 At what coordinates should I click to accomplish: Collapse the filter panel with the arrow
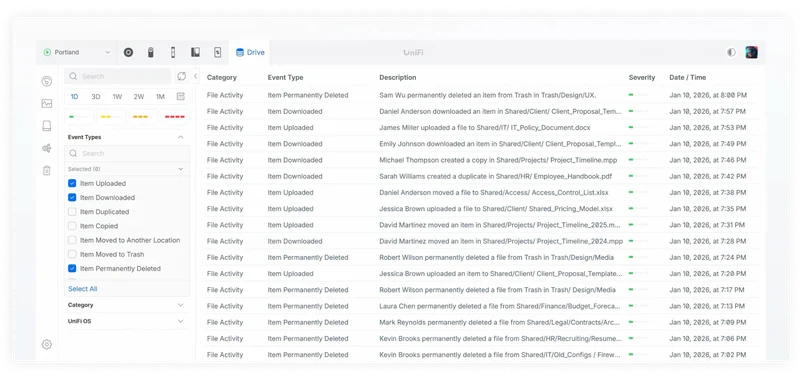[195, 76]
